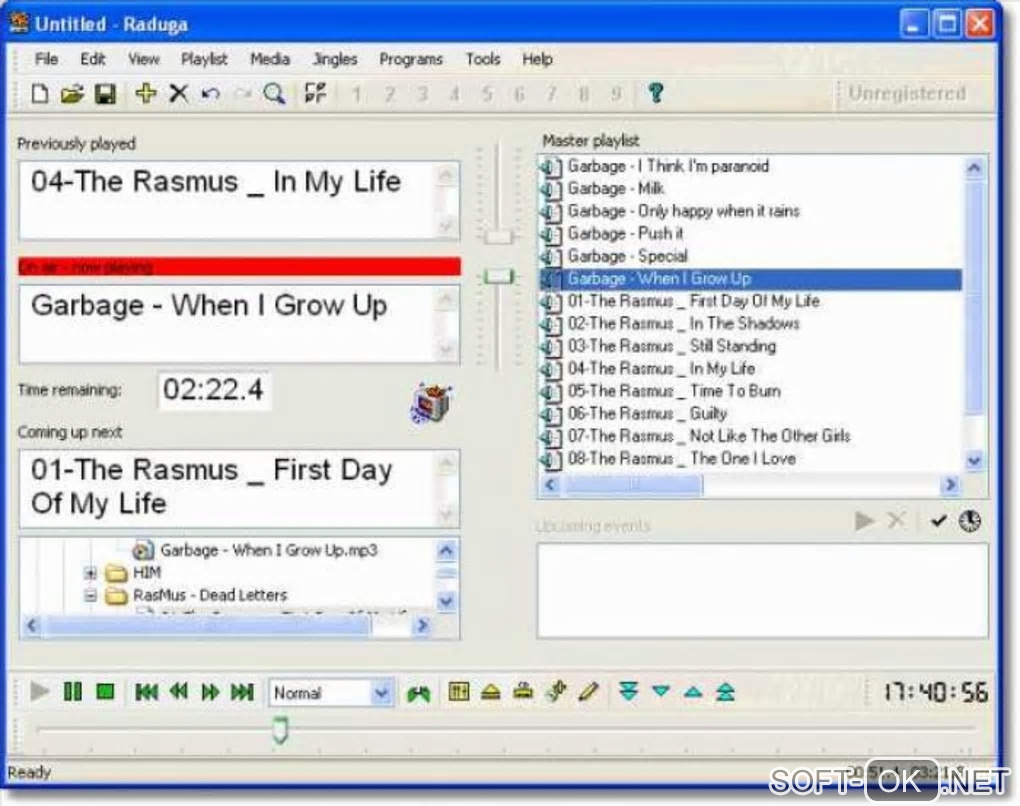The height and width of the screenshot is (806, 1020).
Task: Open the Playlist menu
Action: 204,59
